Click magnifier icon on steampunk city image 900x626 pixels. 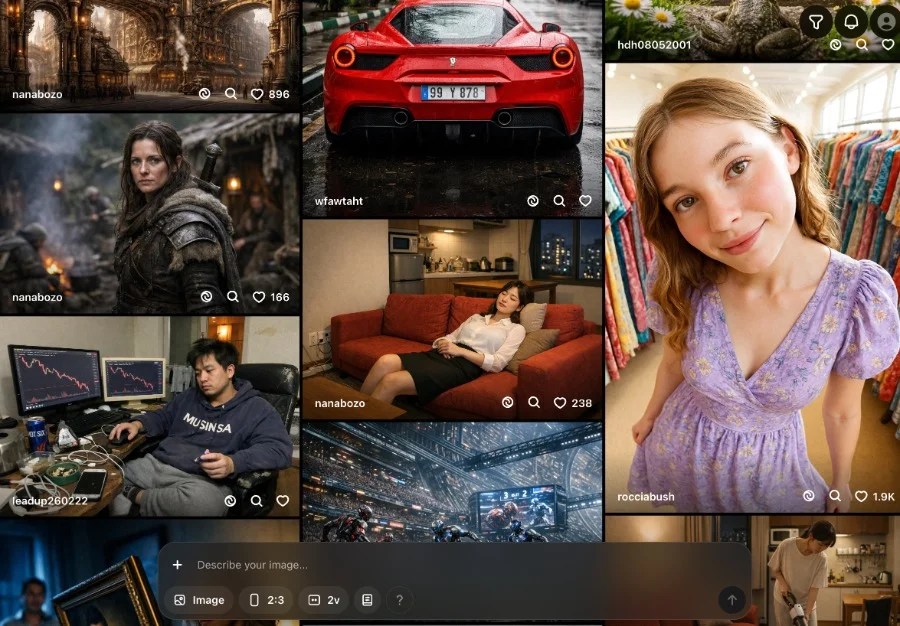(x=231, y=94)
